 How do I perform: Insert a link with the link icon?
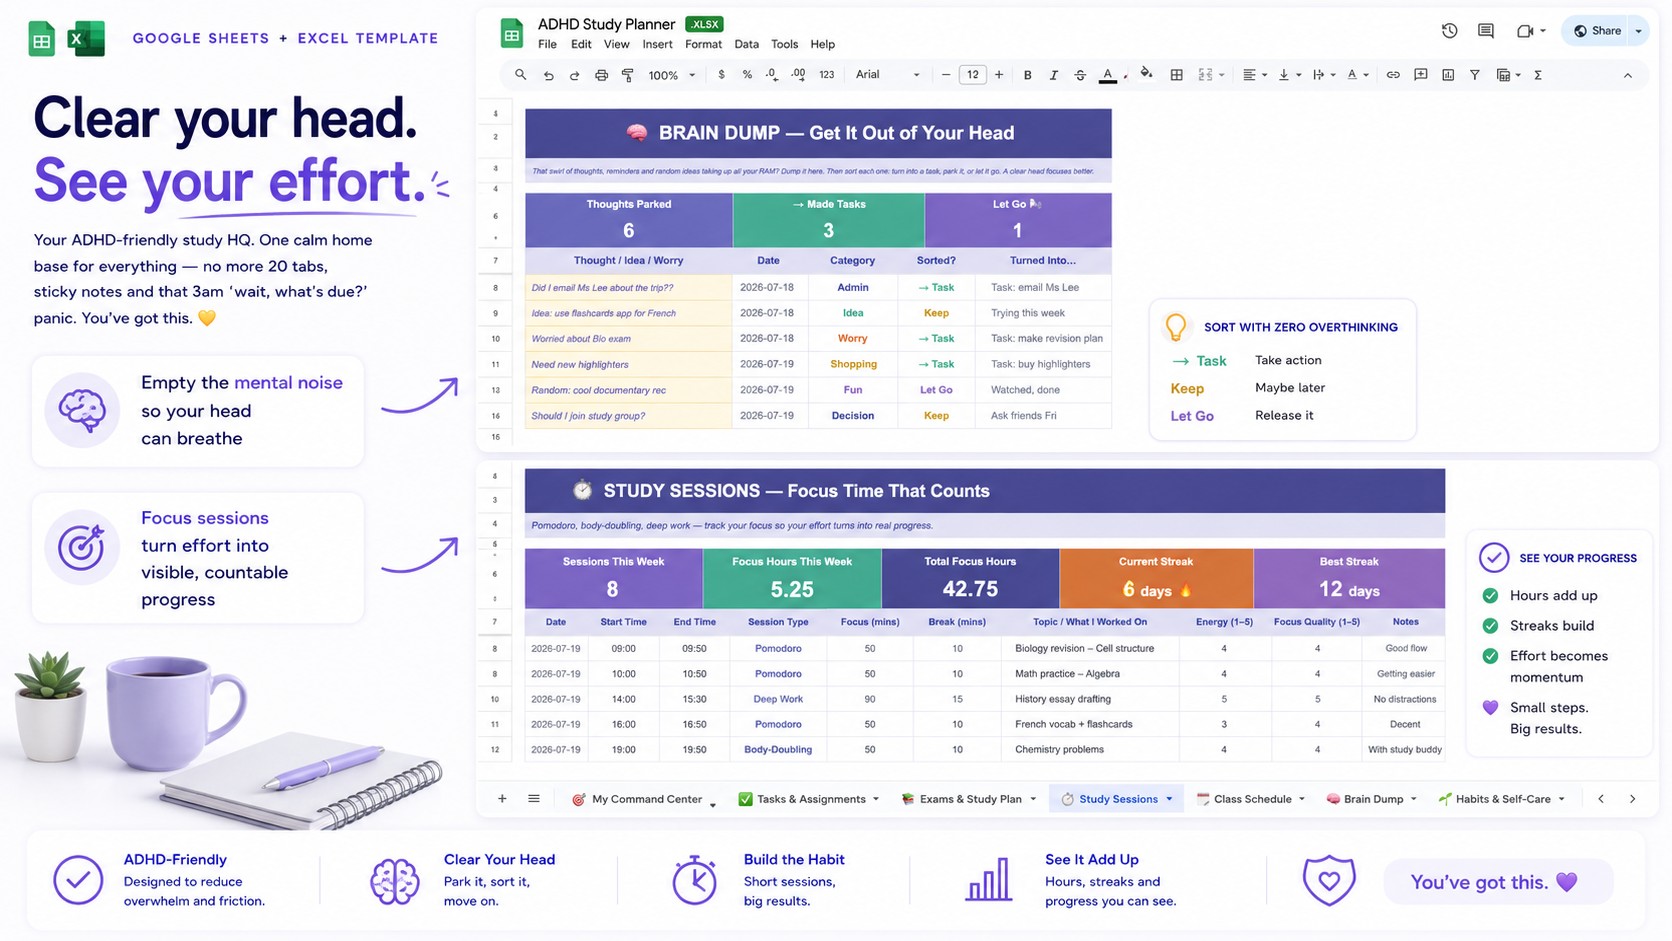pos(1393,75)
